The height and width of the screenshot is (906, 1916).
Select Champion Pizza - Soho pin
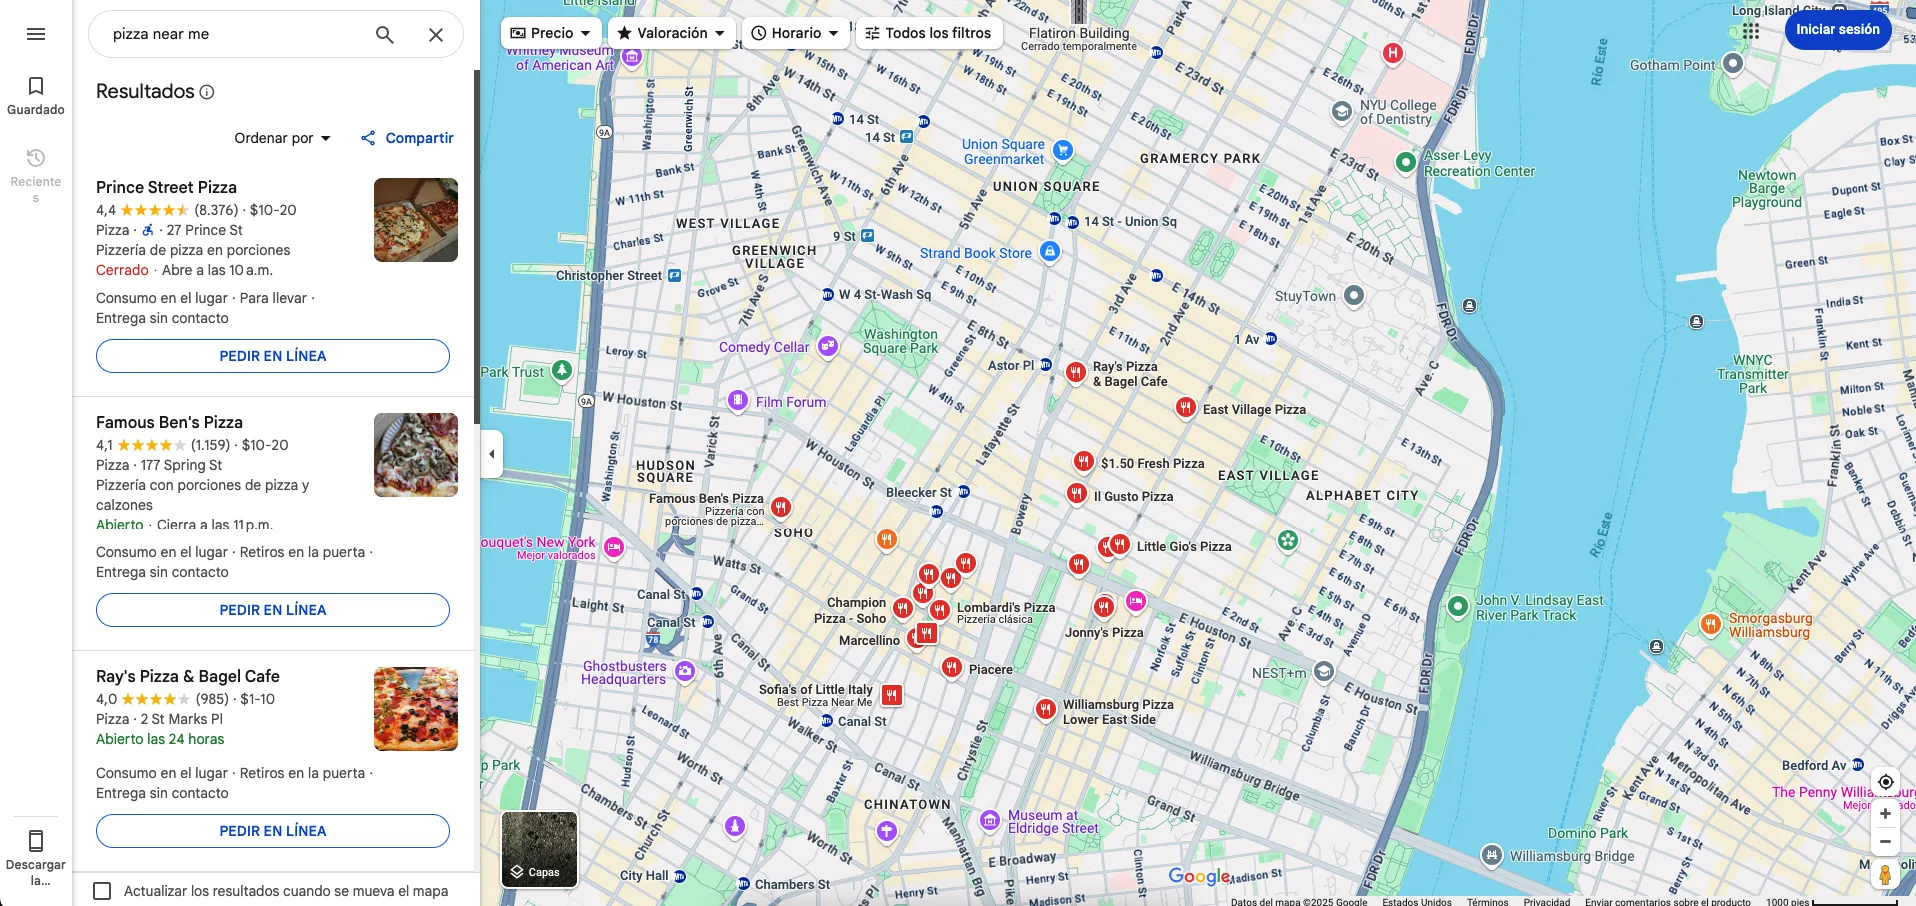[903, 608]
